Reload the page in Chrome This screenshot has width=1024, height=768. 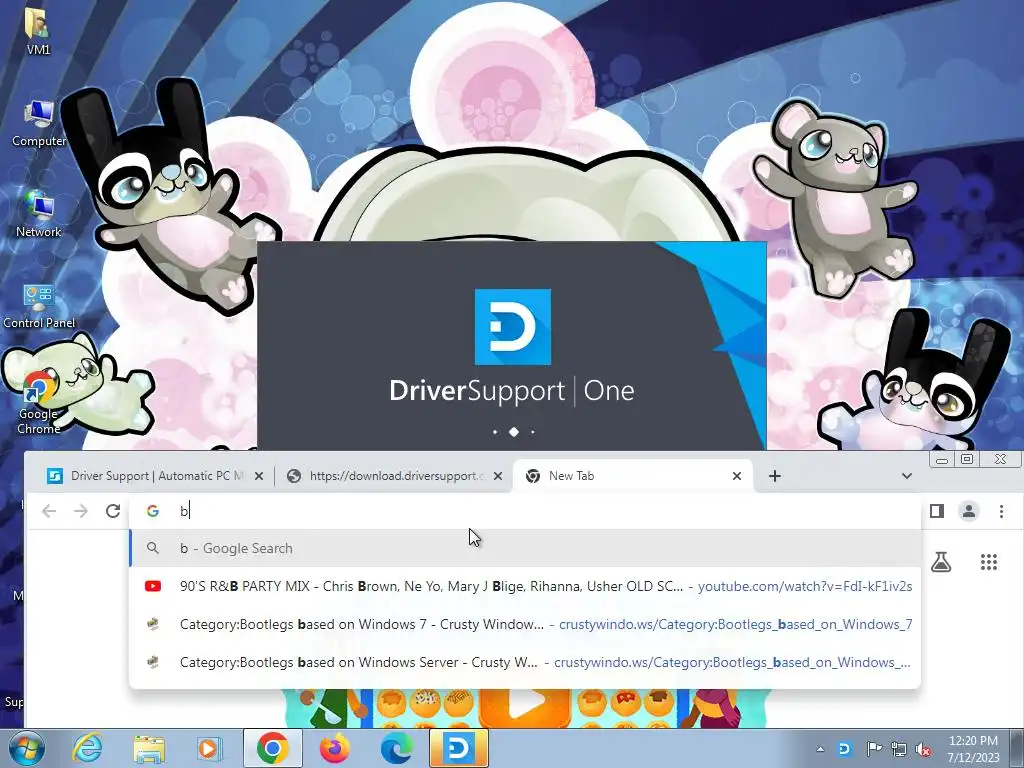tap(113, 511)
